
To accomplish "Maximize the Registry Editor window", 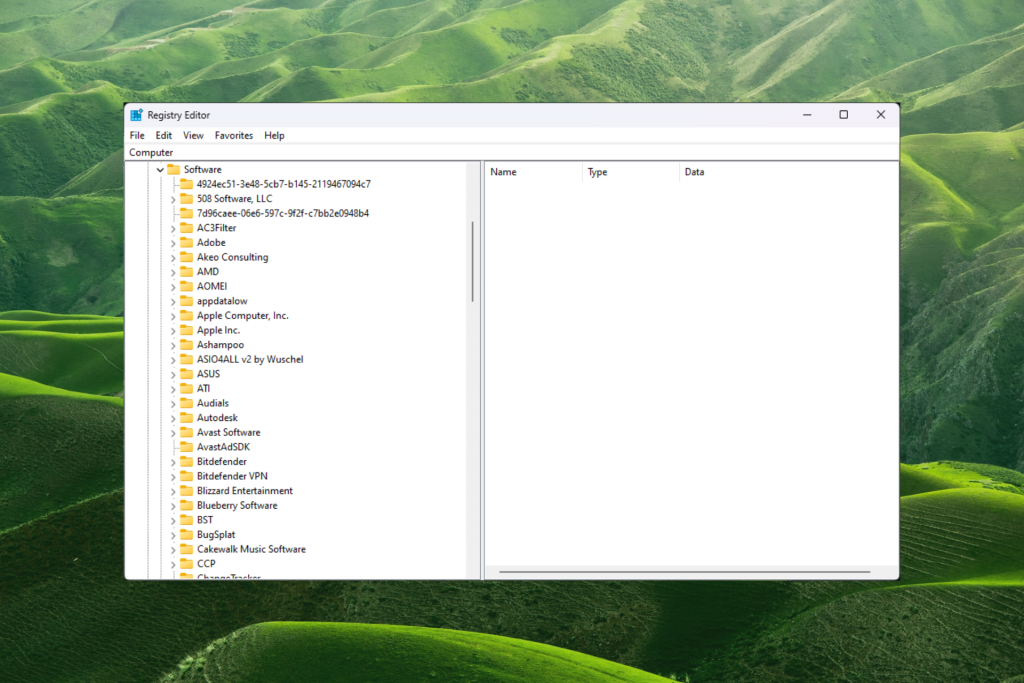I will (x=844, y=115).
